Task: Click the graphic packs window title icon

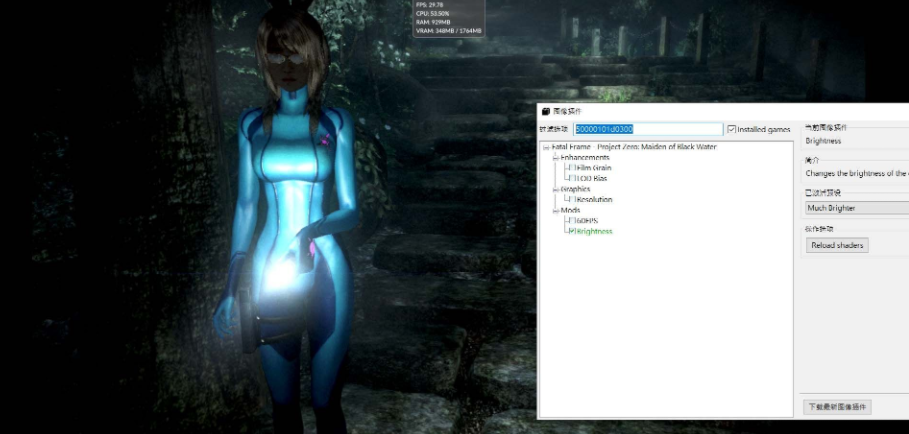Action: 546,111
